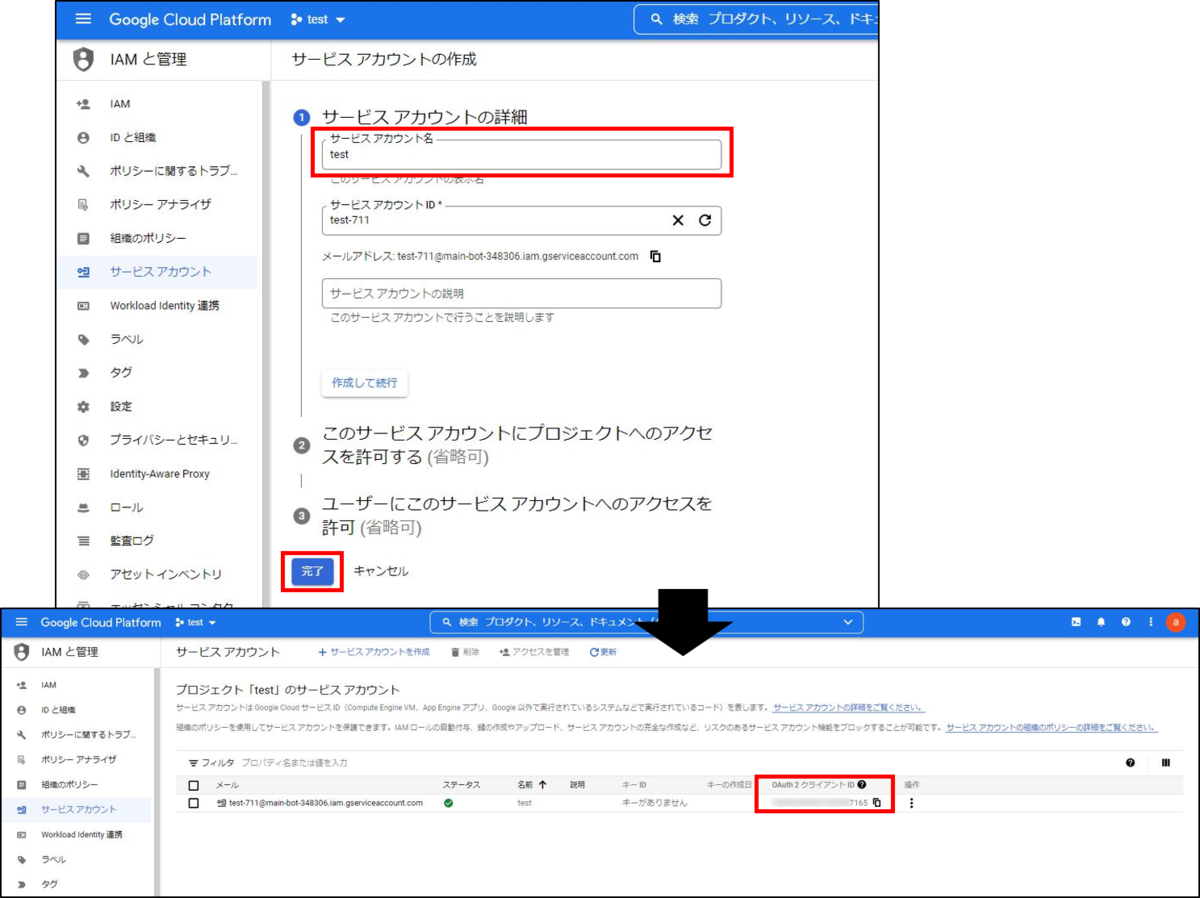Open Google Cloud notifications bell

[x=1102, y=622]
